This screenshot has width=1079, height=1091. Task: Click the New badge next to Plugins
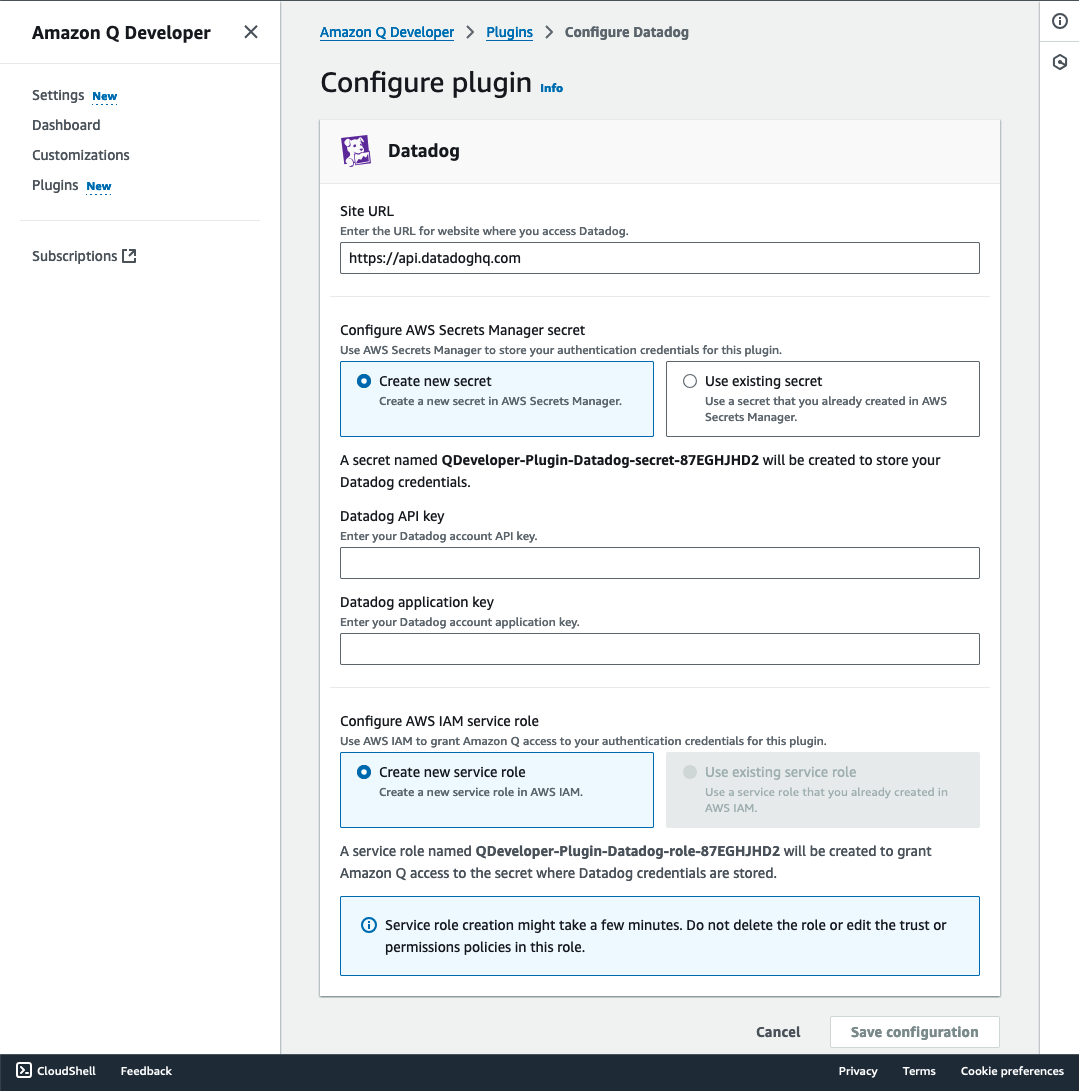(99, 186)
